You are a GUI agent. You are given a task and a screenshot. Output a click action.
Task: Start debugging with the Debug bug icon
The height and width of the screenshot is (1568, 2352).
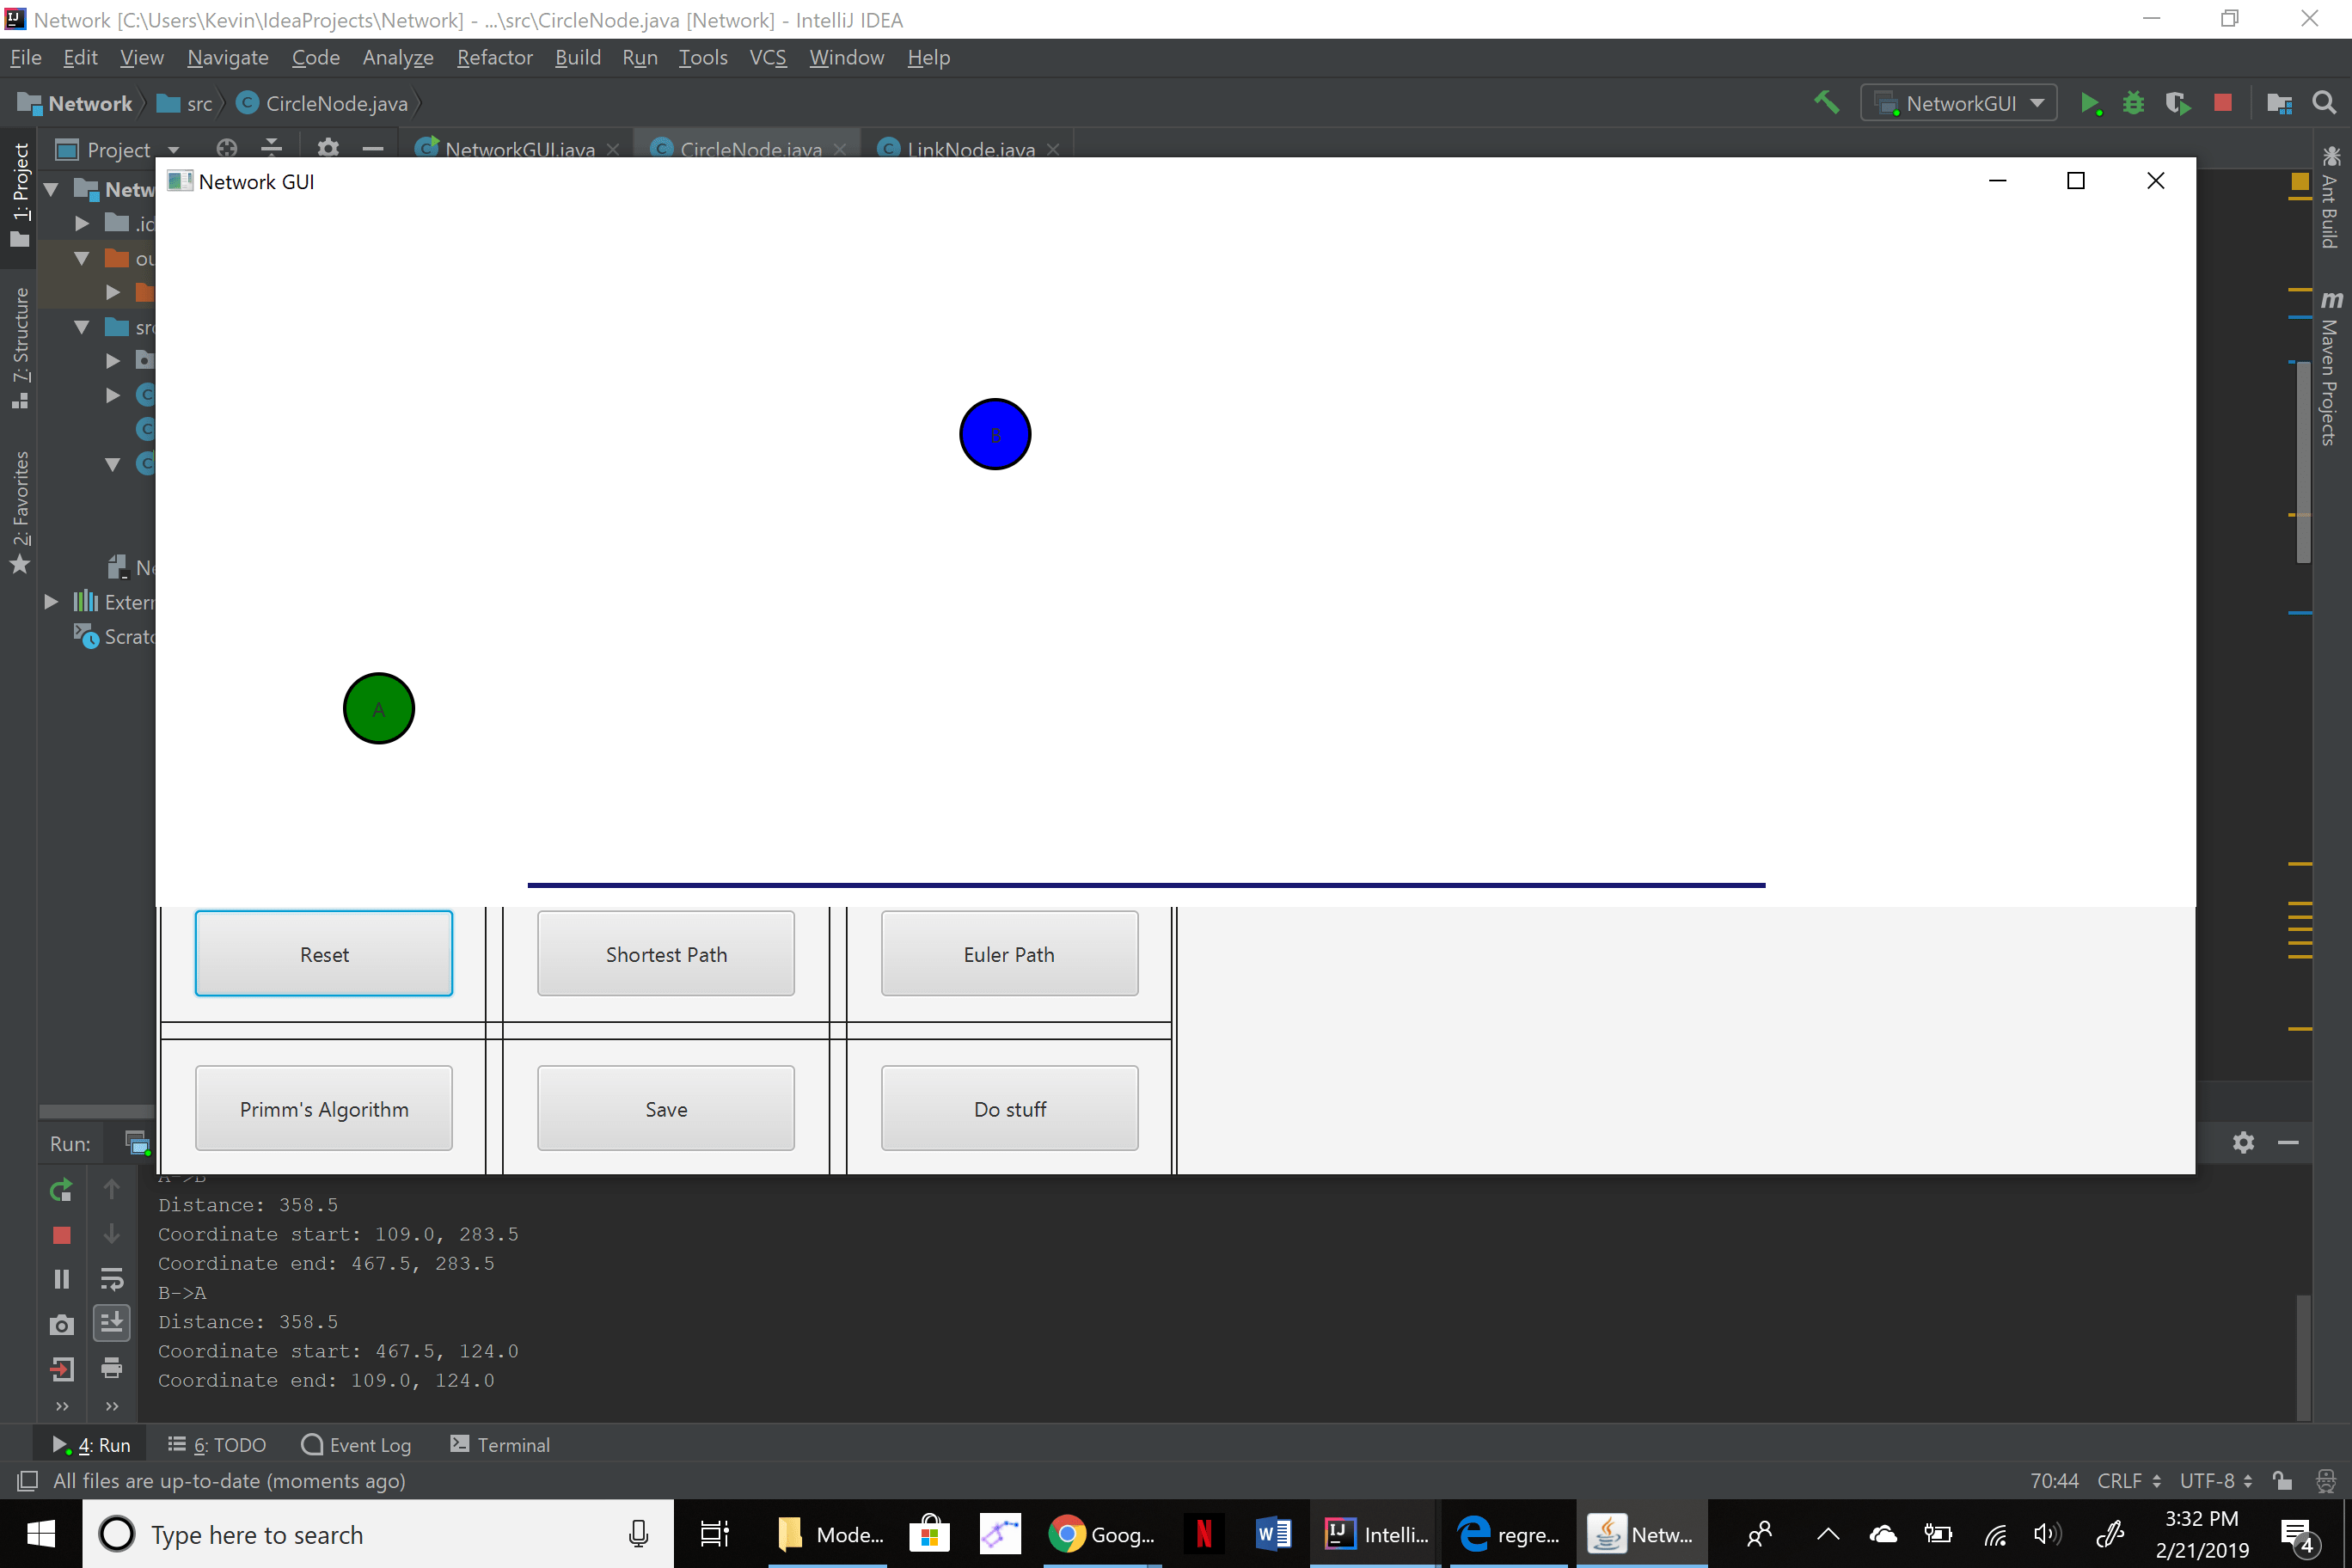coord(2133,102)
